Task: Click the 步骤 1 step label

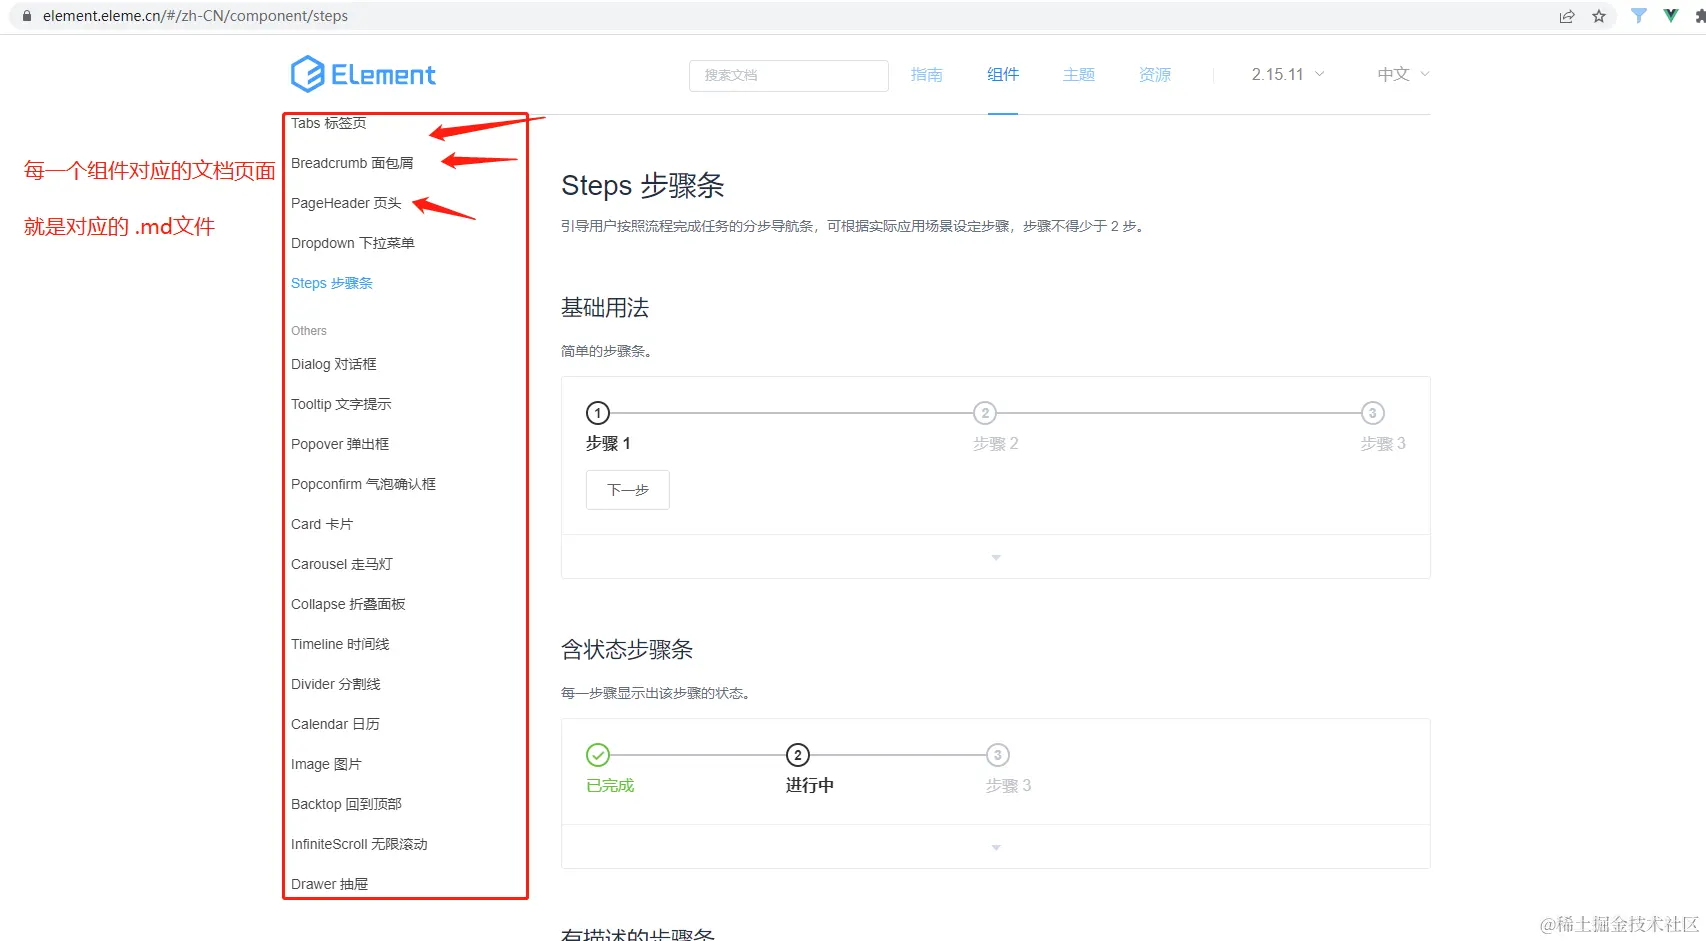Action: click(x=608, y=443)
